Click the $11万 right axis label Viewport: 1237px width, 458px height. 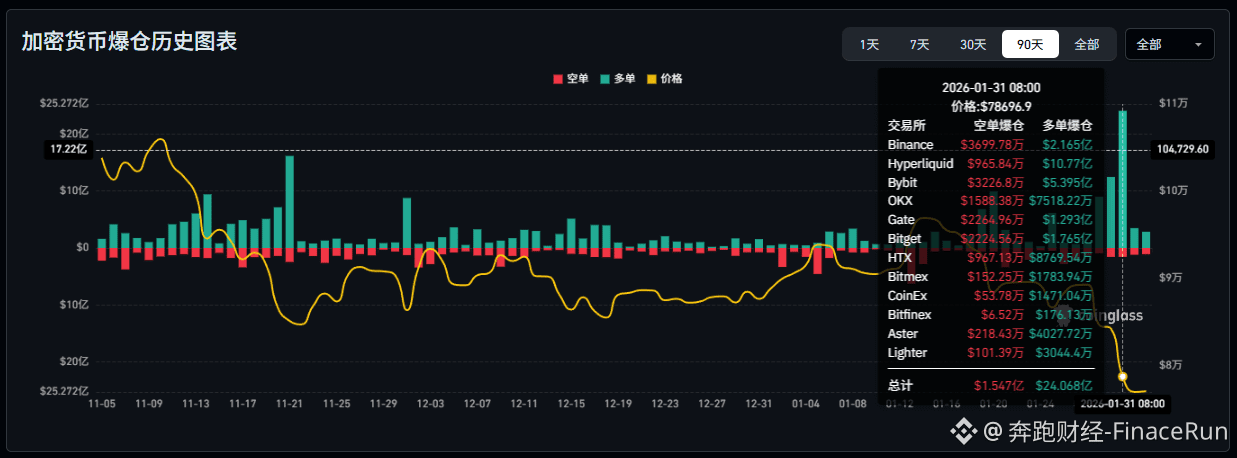1172,103
